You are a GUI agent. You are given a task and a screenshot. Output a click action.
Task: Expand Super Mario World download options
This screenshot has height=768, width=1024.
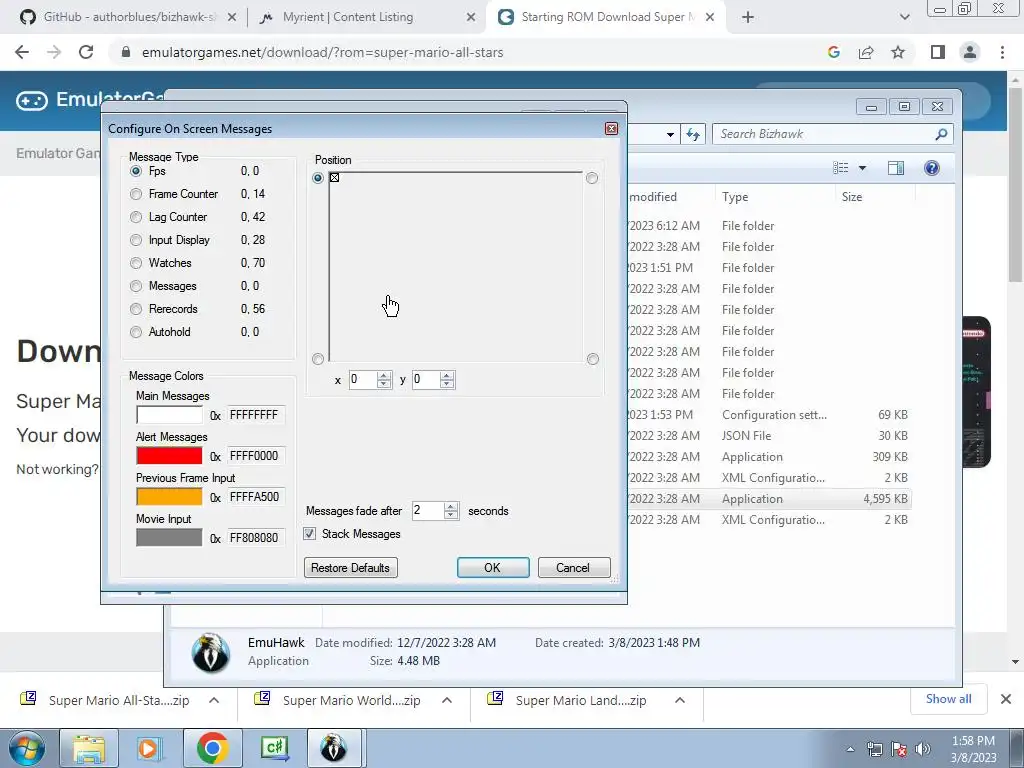pyautogui.click(x=447, y=700)
